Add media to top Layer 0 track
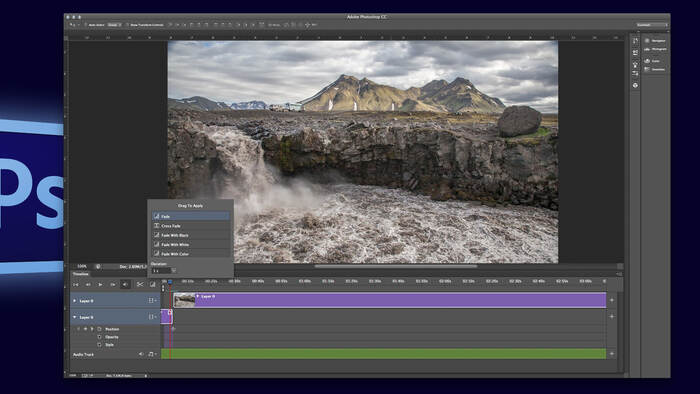 pos(612,300)
